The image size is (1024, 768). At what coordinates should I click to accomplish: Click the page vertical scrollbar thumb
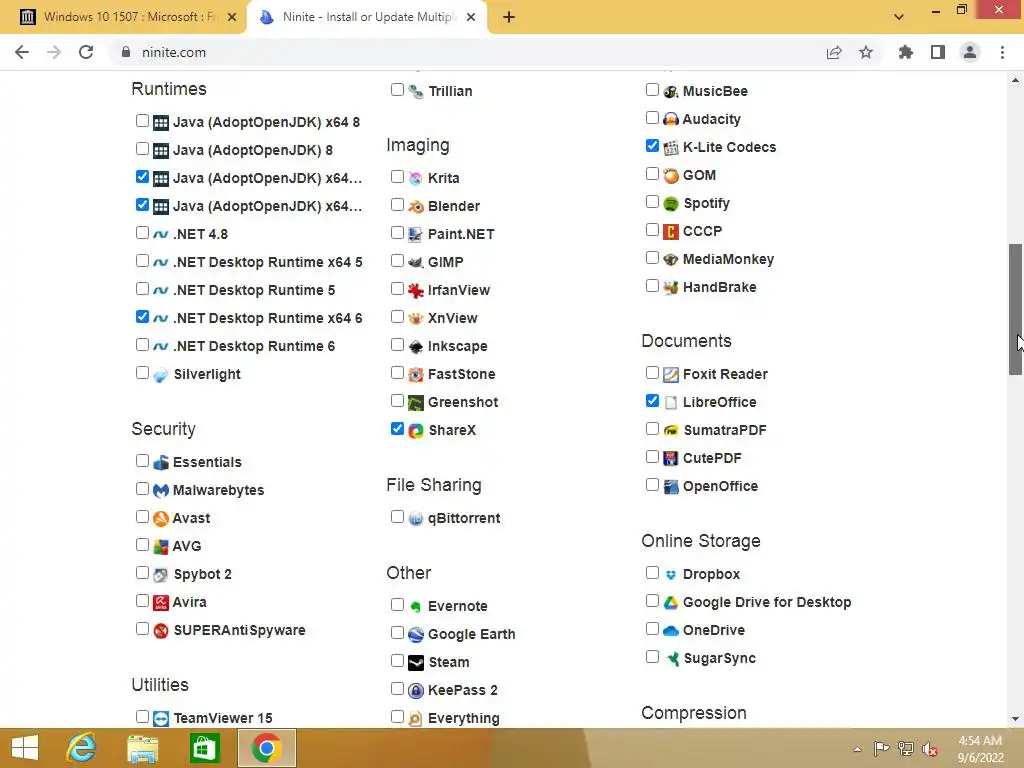click(x=1015, y=310)
